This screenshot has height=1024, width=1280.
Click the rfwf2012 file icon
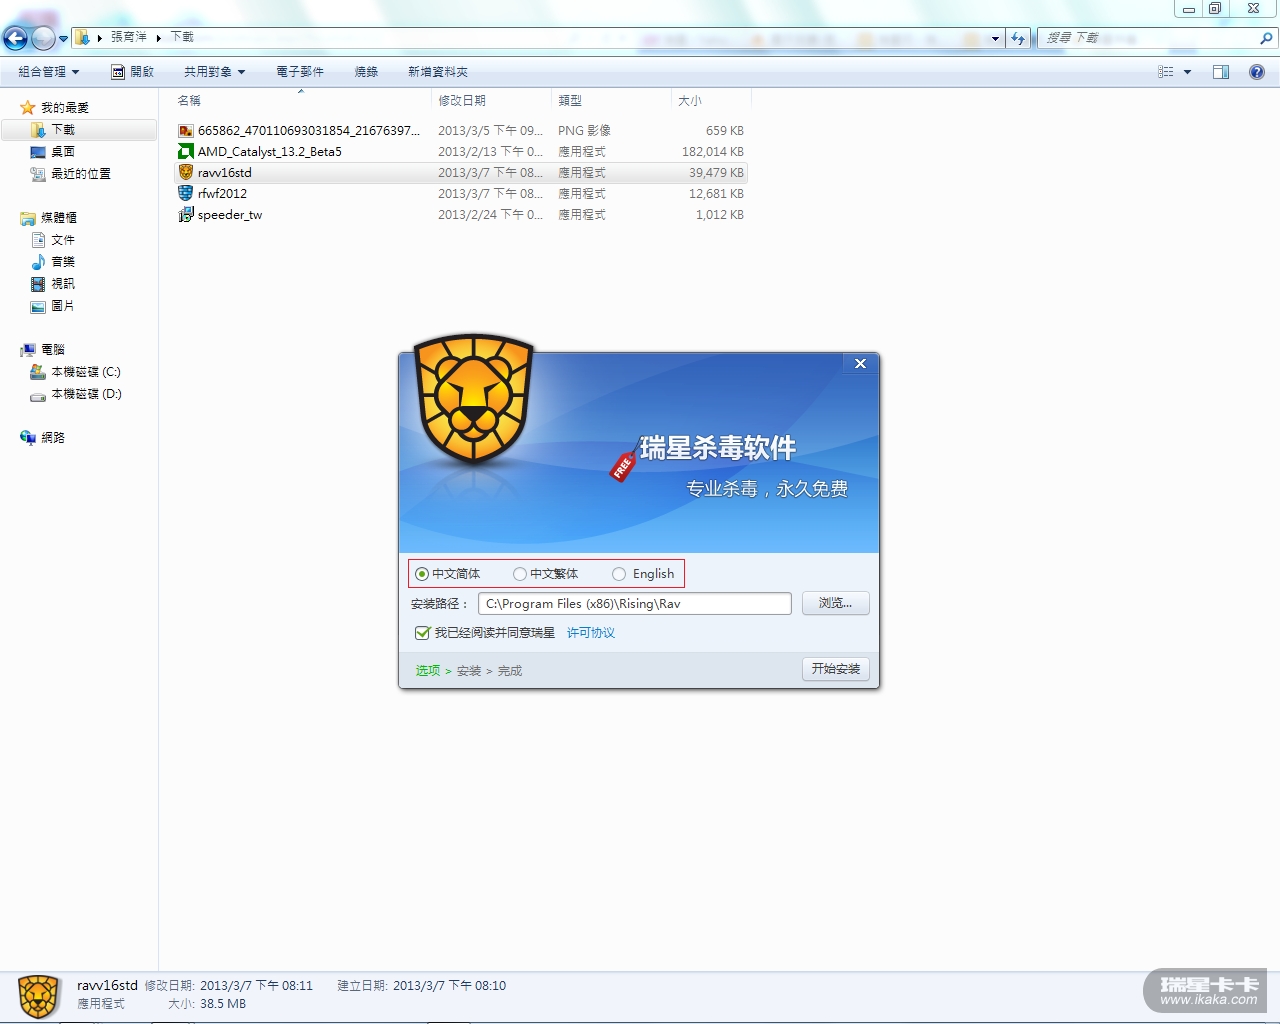pyautogui.click(x=185, y=194)
